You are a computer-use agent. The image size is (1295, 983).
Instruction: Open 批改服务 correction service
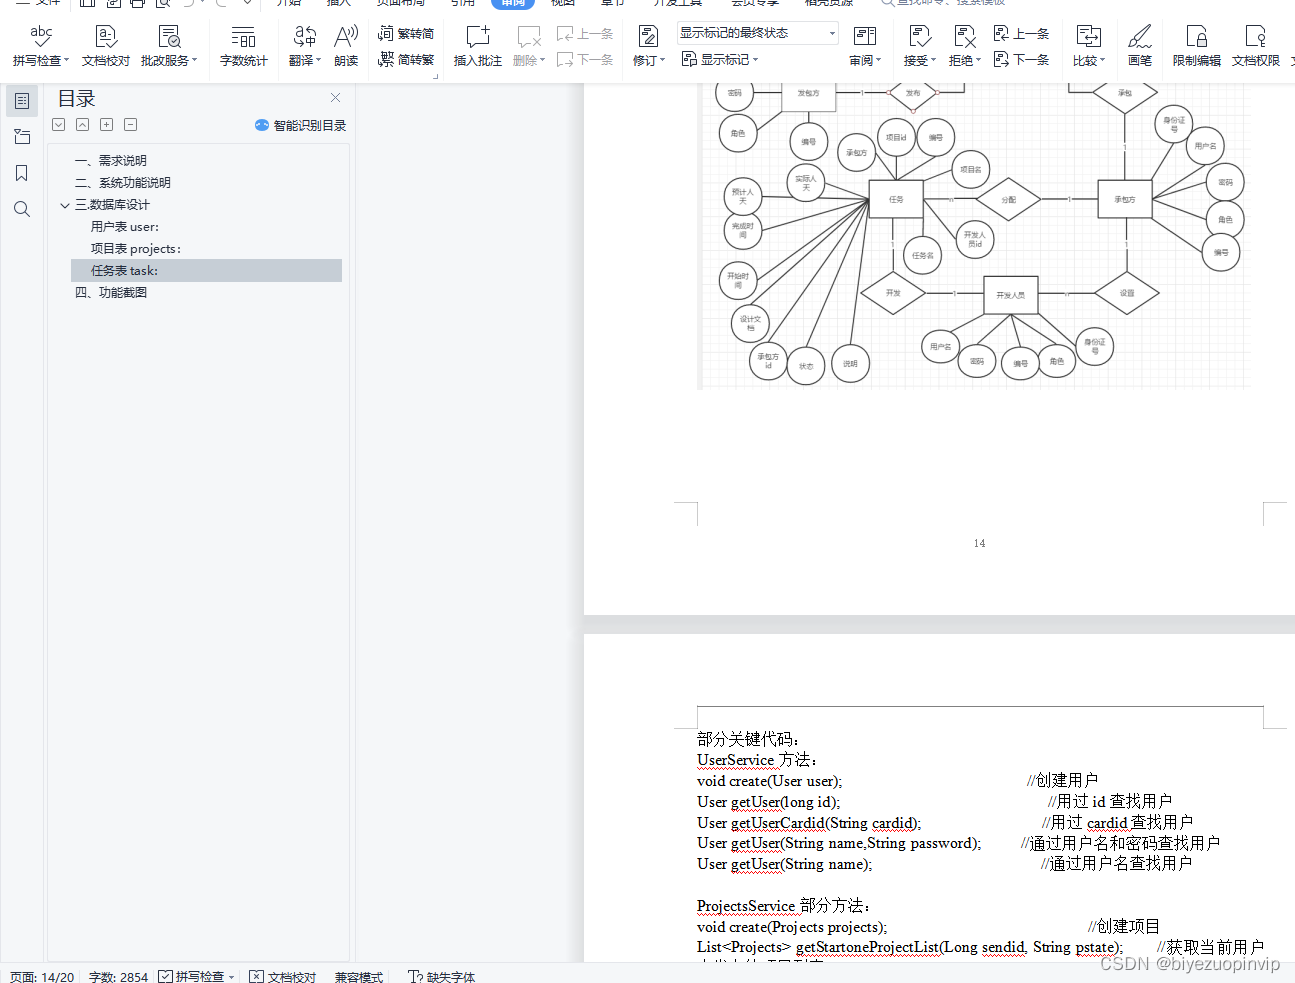[168, 46]
